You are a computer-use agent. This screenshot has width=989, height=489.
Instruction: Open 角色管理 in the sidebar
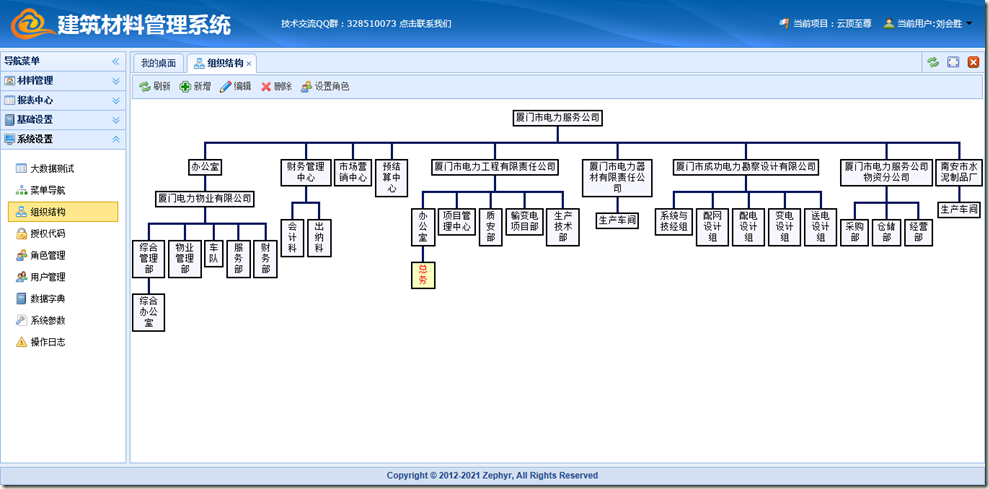pyautogui.click(x=47, y=255)
